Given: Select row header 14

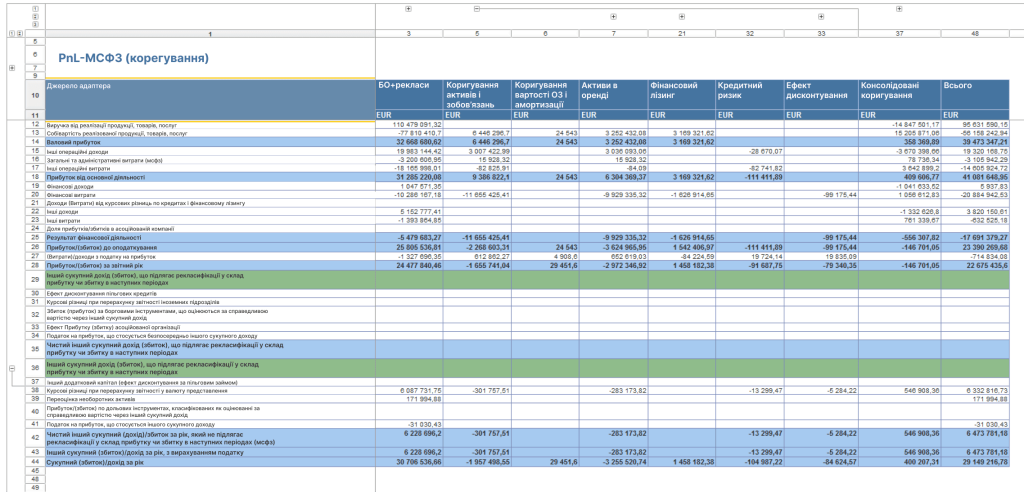Looking at the screenshot, I should pos(35,141).
